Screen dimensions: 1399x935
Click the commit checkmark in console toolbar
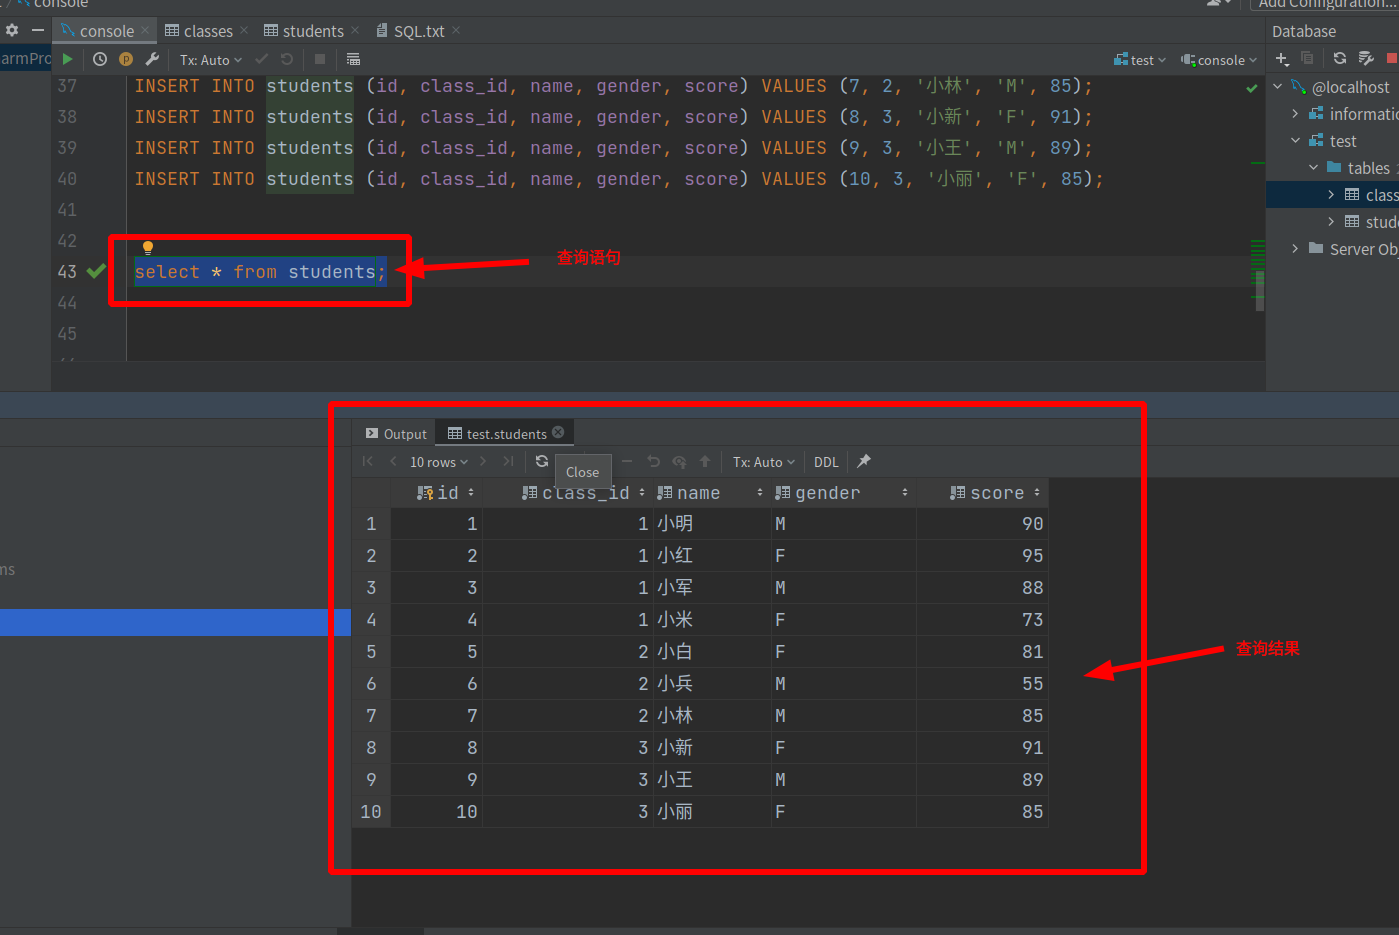tap(262, 59)
